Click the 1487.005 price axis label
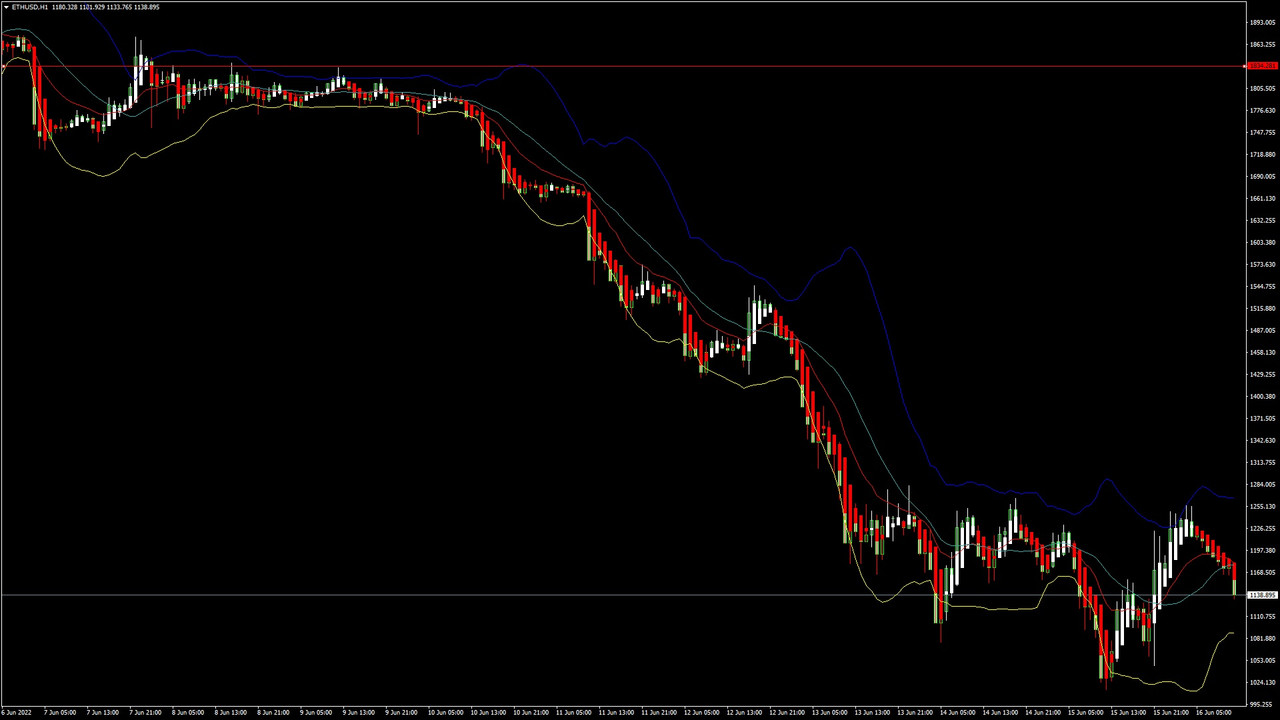 click(x=1262, y=330)
